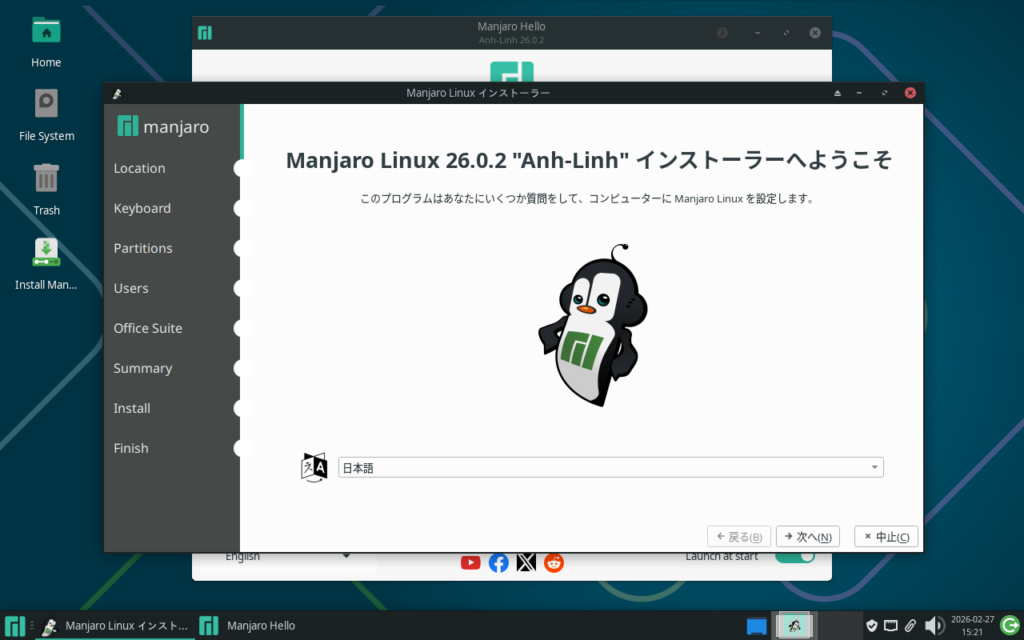Click the clock date and time display

971,626
